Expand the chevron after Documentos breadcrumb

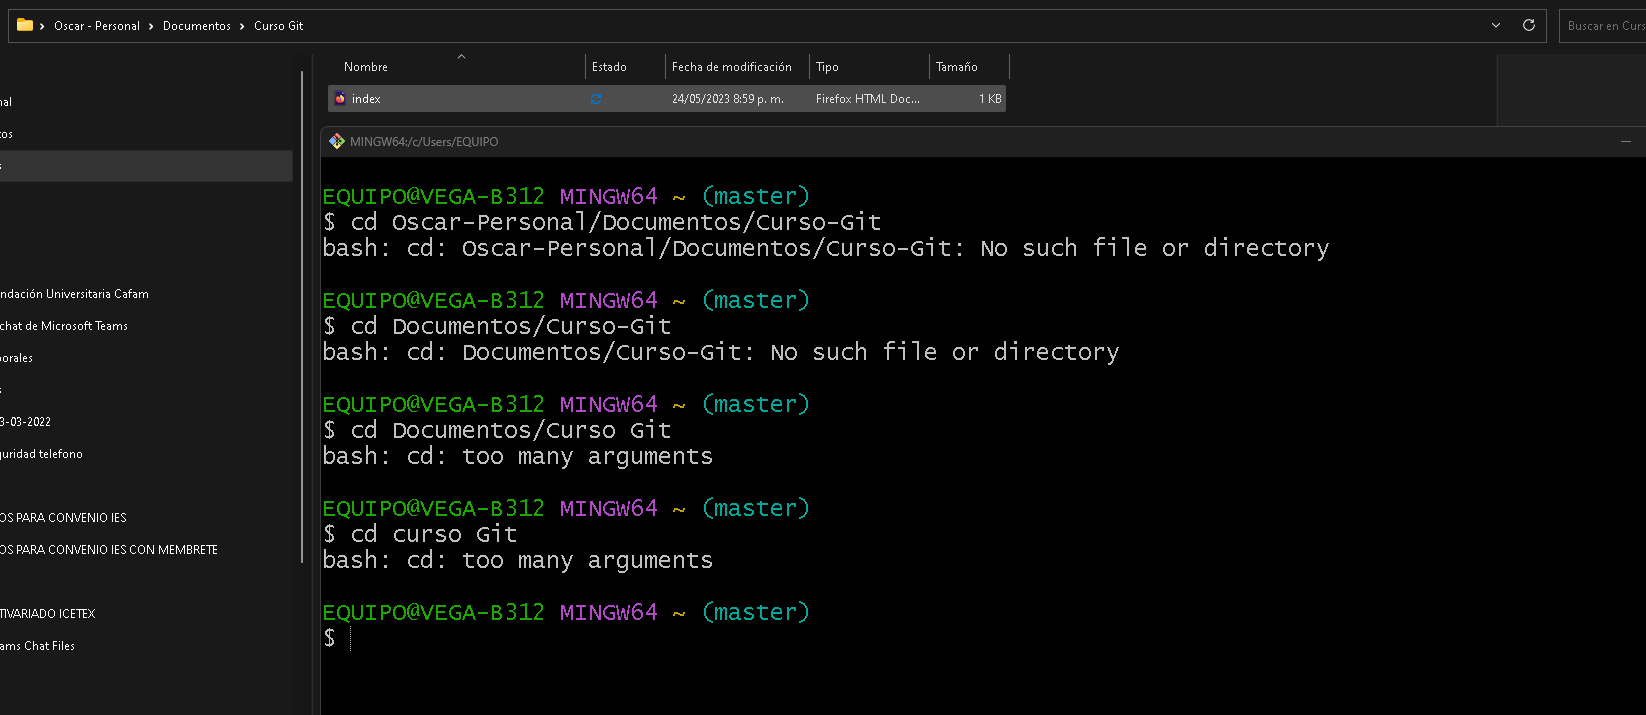(242, 26)
